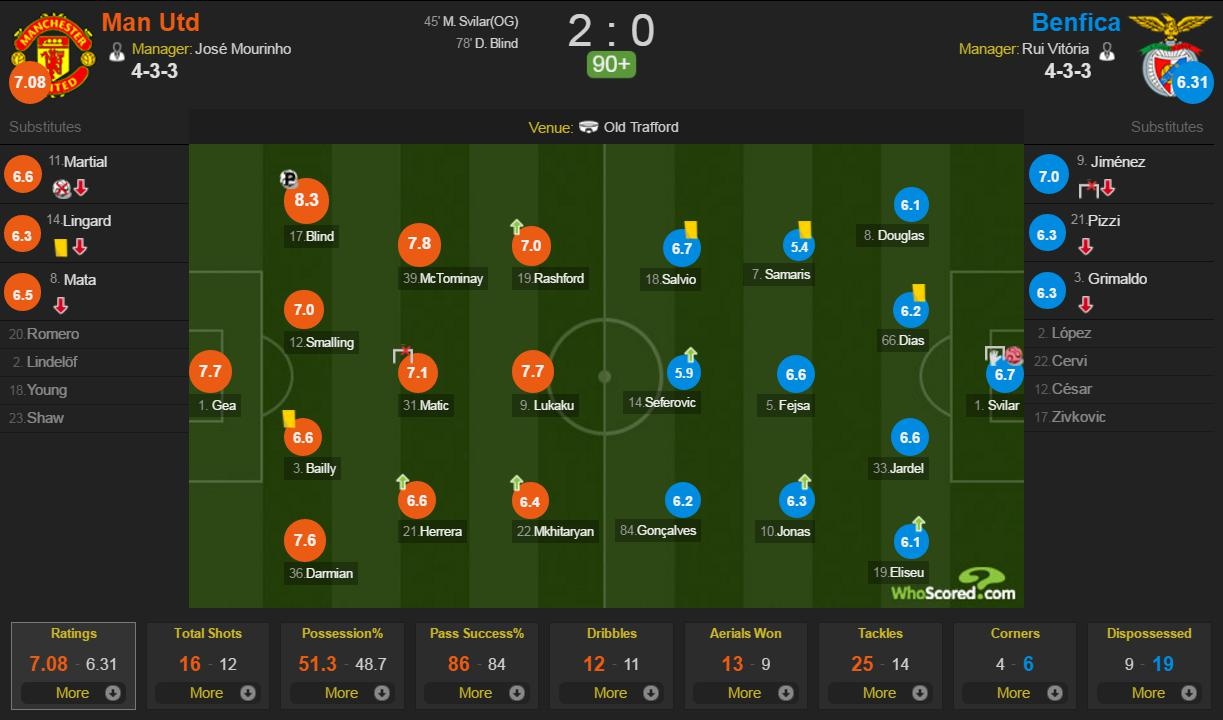This screenshot has width=1223, height=720.
Task: Click the man of the match icon near Blind
Action: point(288,180)
